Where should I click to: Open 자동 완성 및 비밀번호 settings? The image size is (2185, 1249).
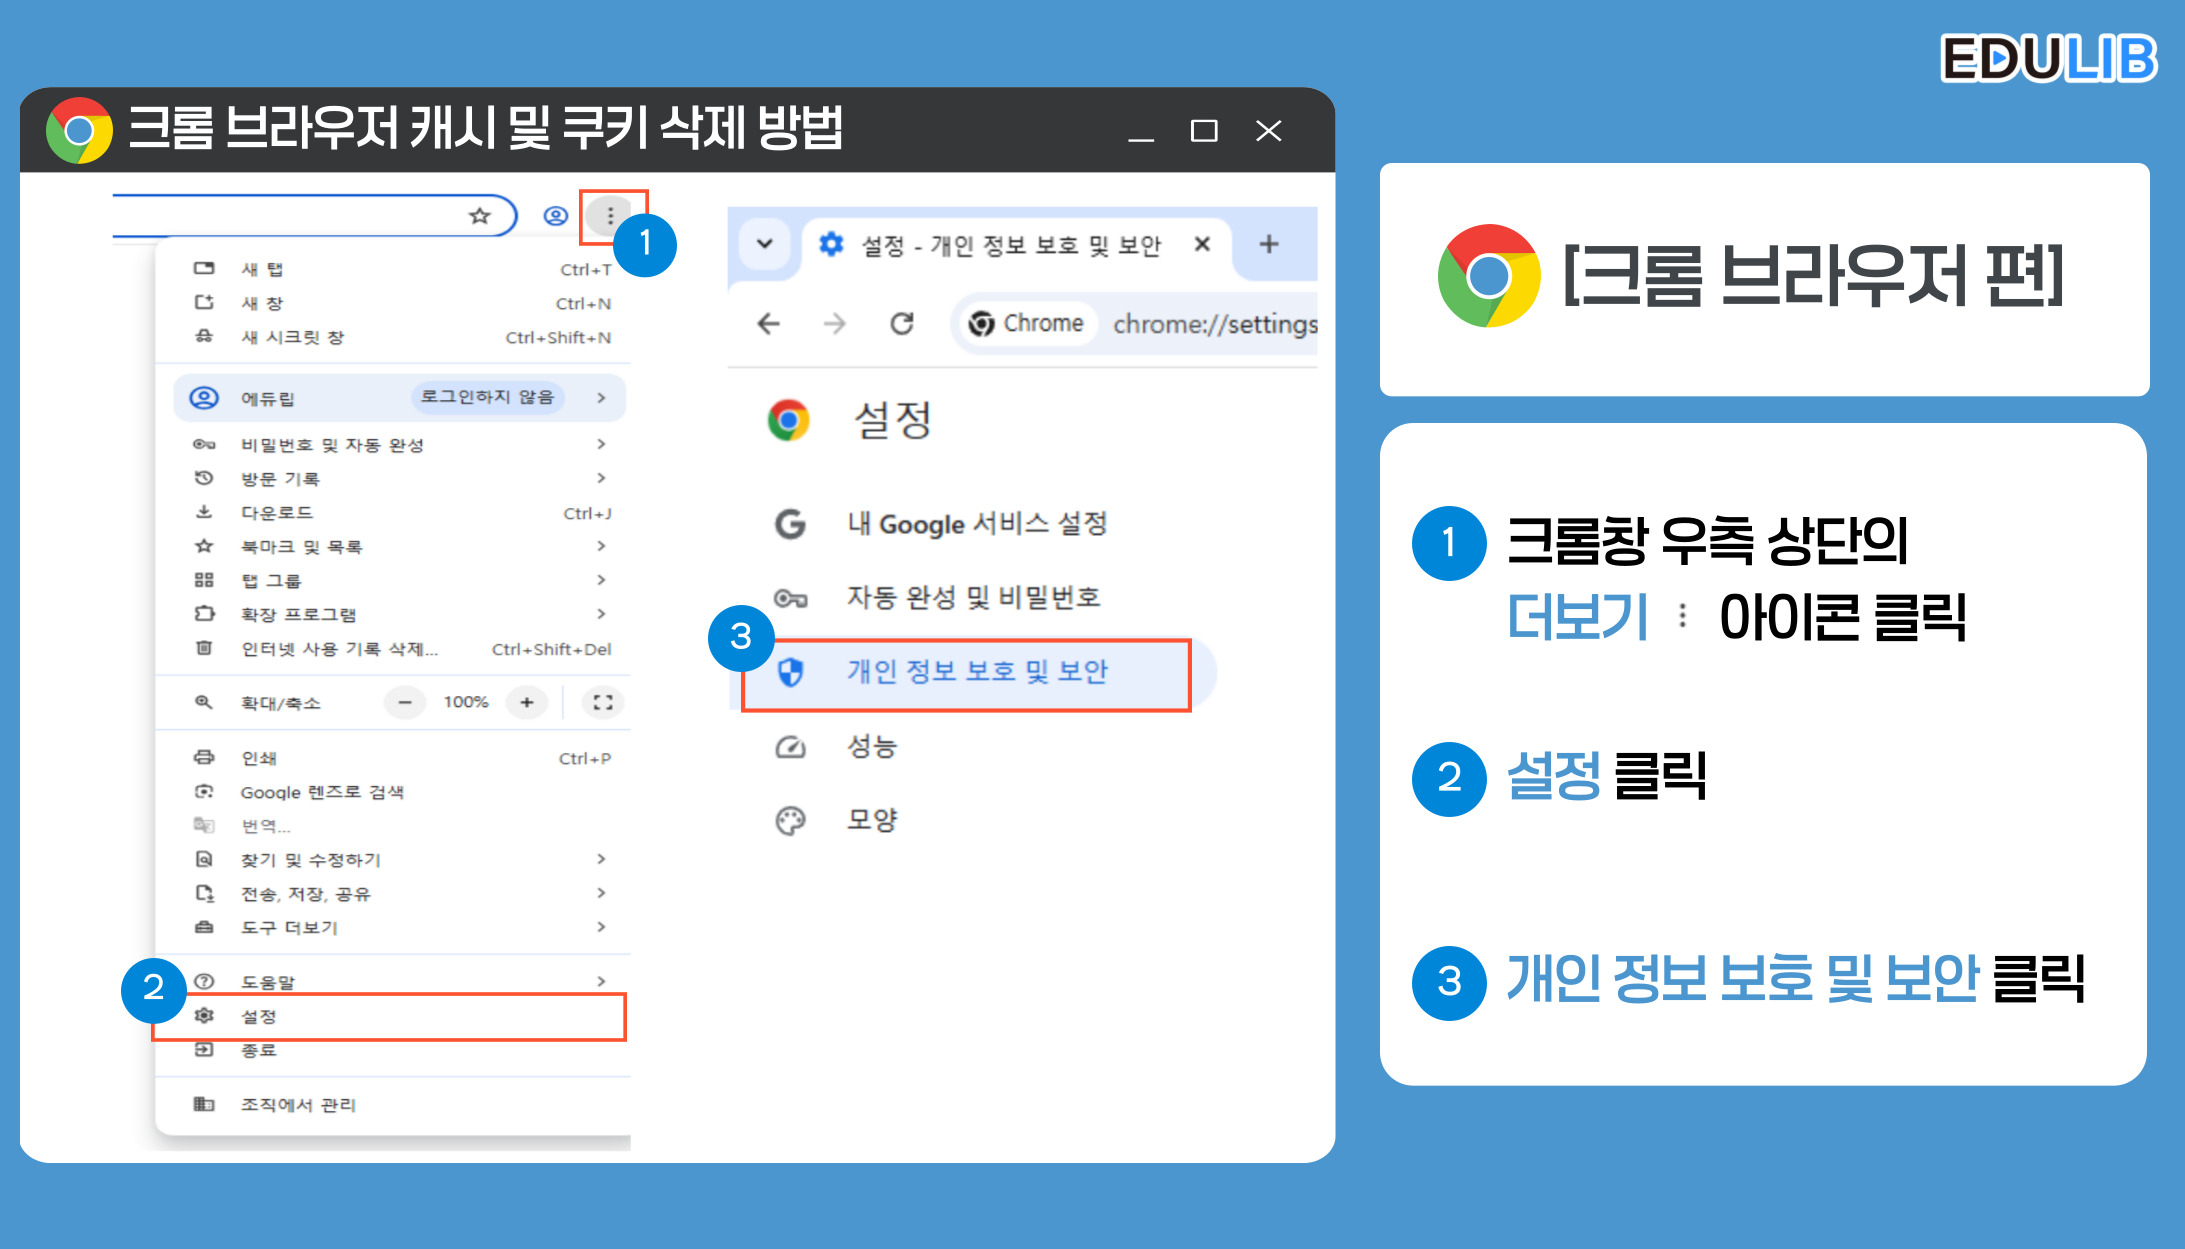tap(973, 598)
